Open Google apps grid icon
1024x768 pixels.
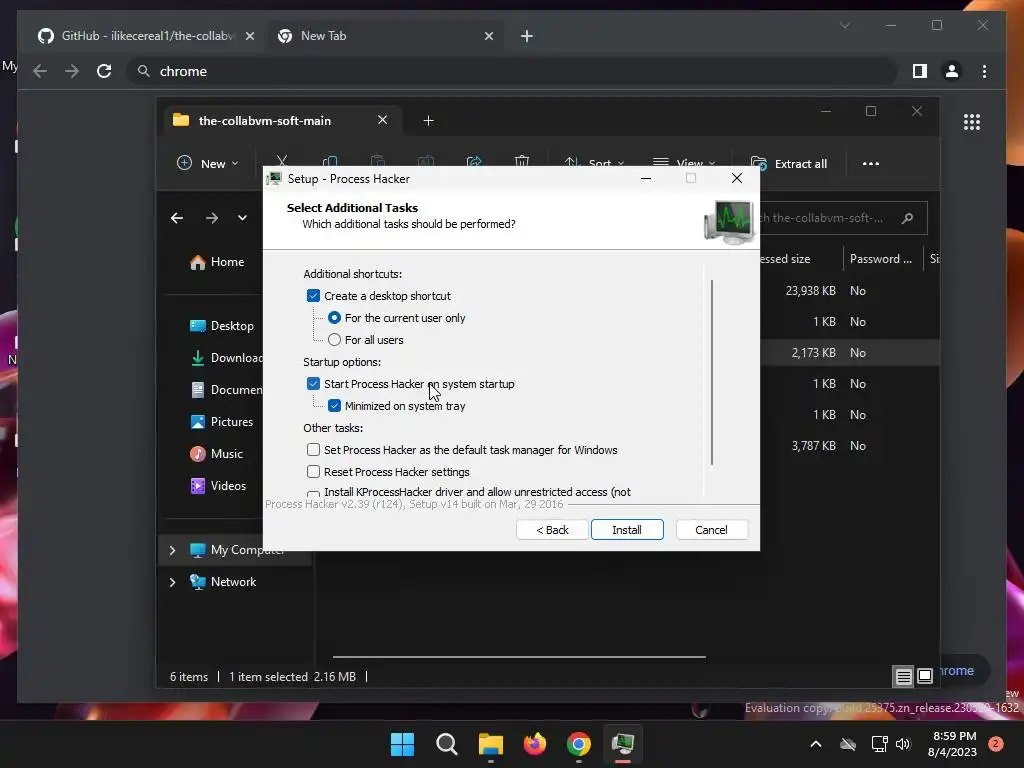coord(972,122)
